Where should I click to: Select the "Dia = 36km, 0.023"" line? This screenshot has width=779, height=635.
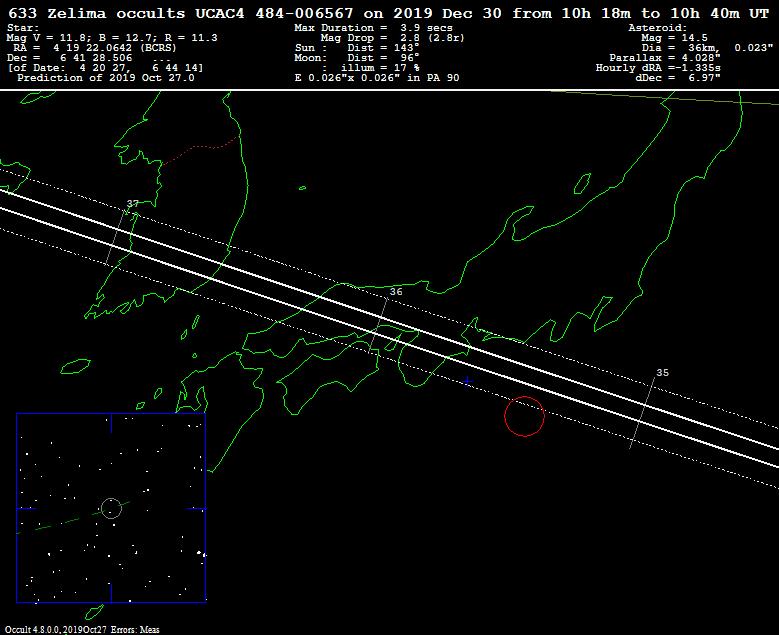coord(707,48)
